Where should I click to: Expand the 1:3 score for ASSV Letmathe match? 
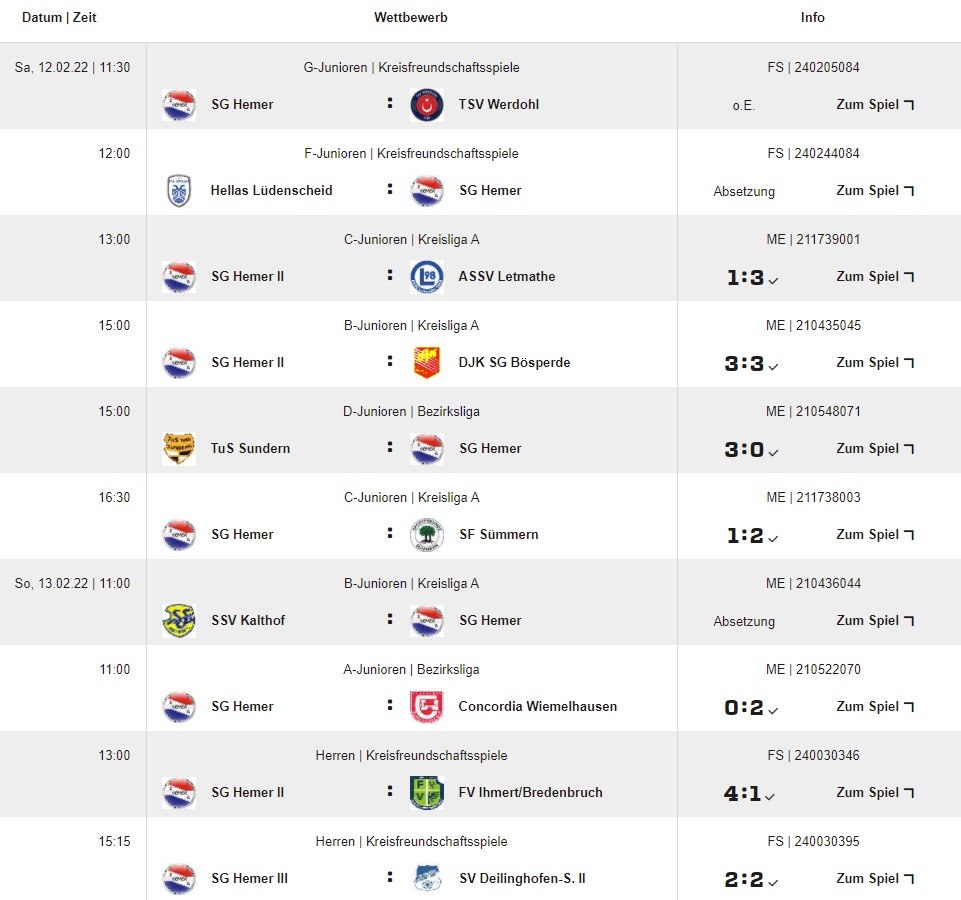pos(752,278)
